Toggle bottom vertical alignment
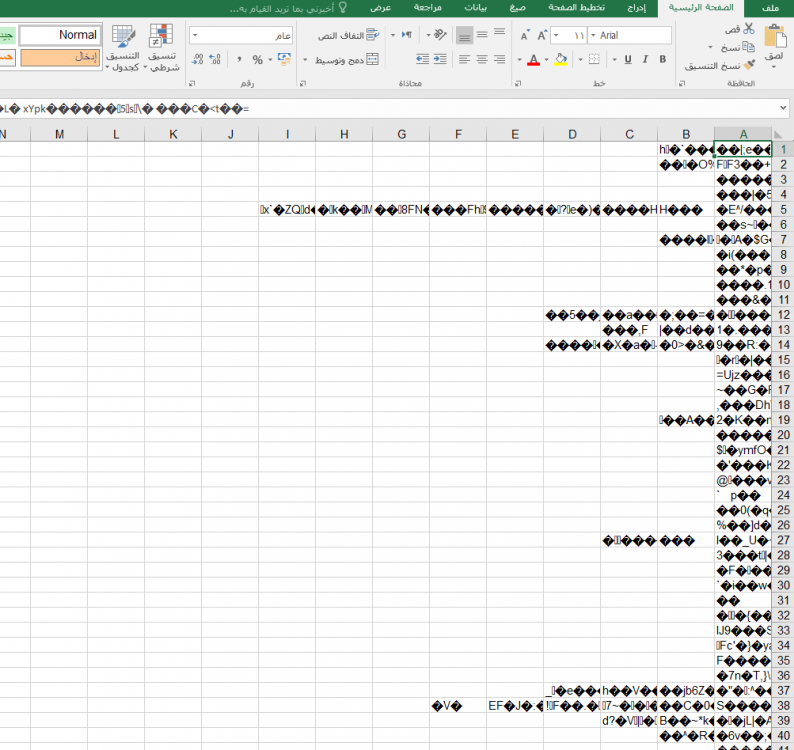This screenshot has height=750, width=794. pyautogui.click(x=464, y=35)
